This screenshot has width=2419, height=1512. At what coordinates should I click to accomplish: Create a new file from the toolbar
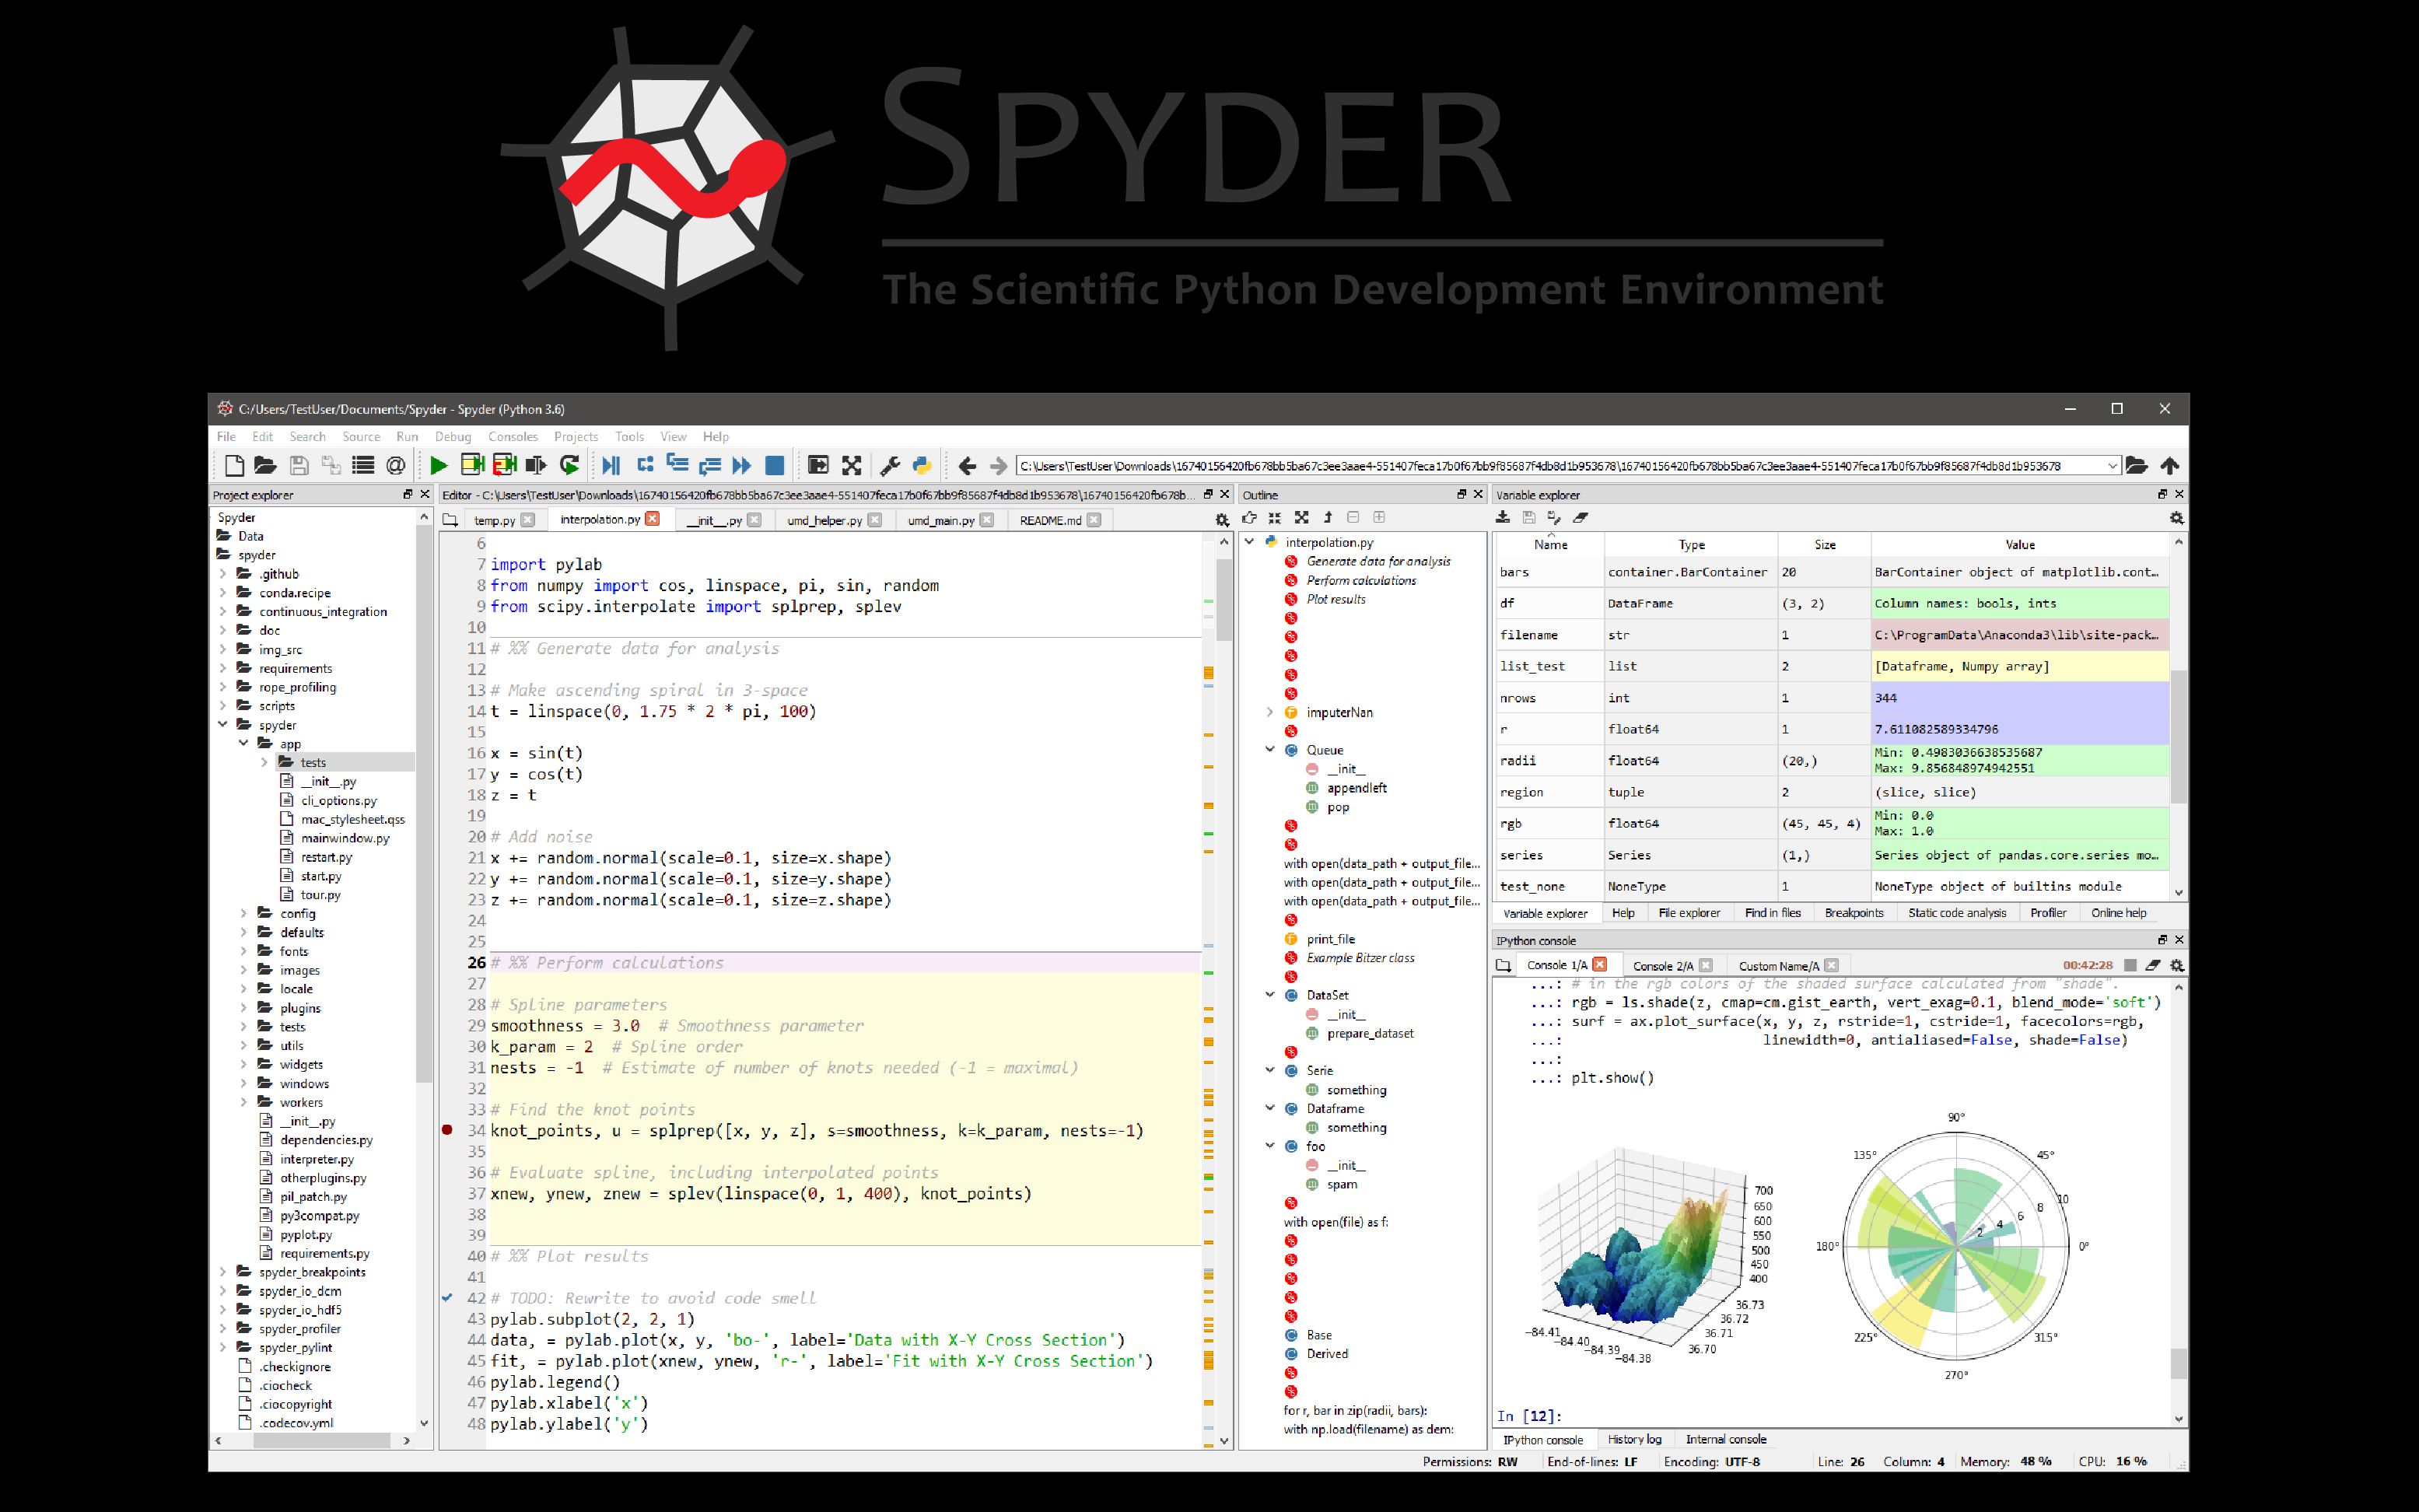(234, 465)
